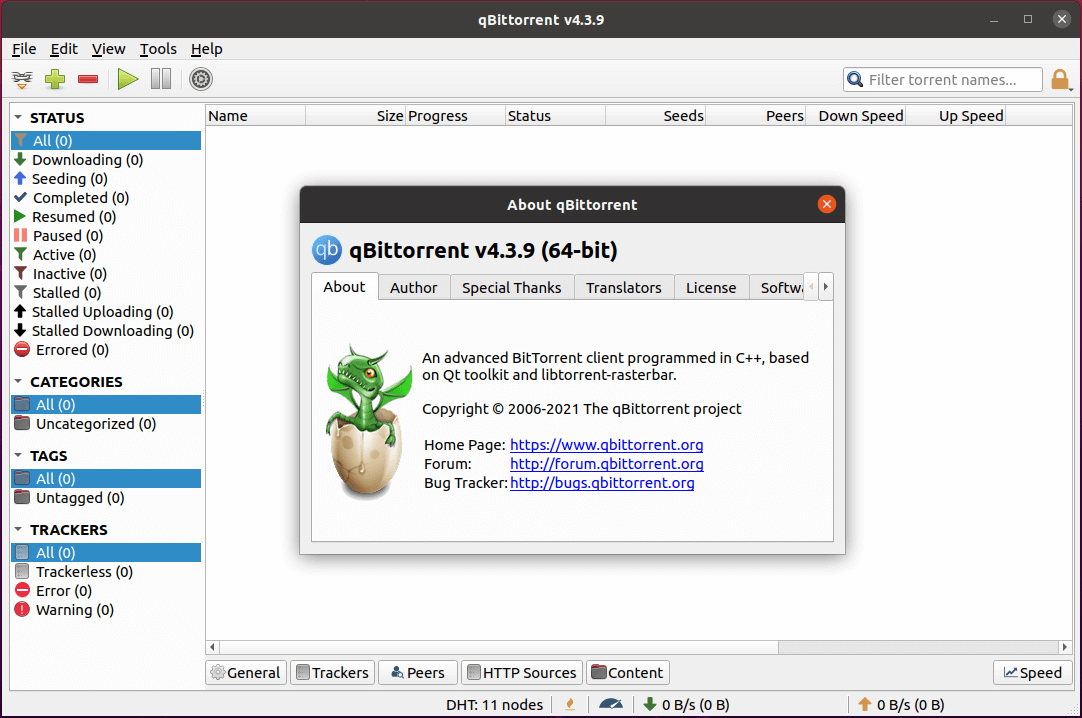This screenshot has height=718, width=1082.
Task: Select Trackerless (0) tracker filter
Action: (x=106, y=572)
